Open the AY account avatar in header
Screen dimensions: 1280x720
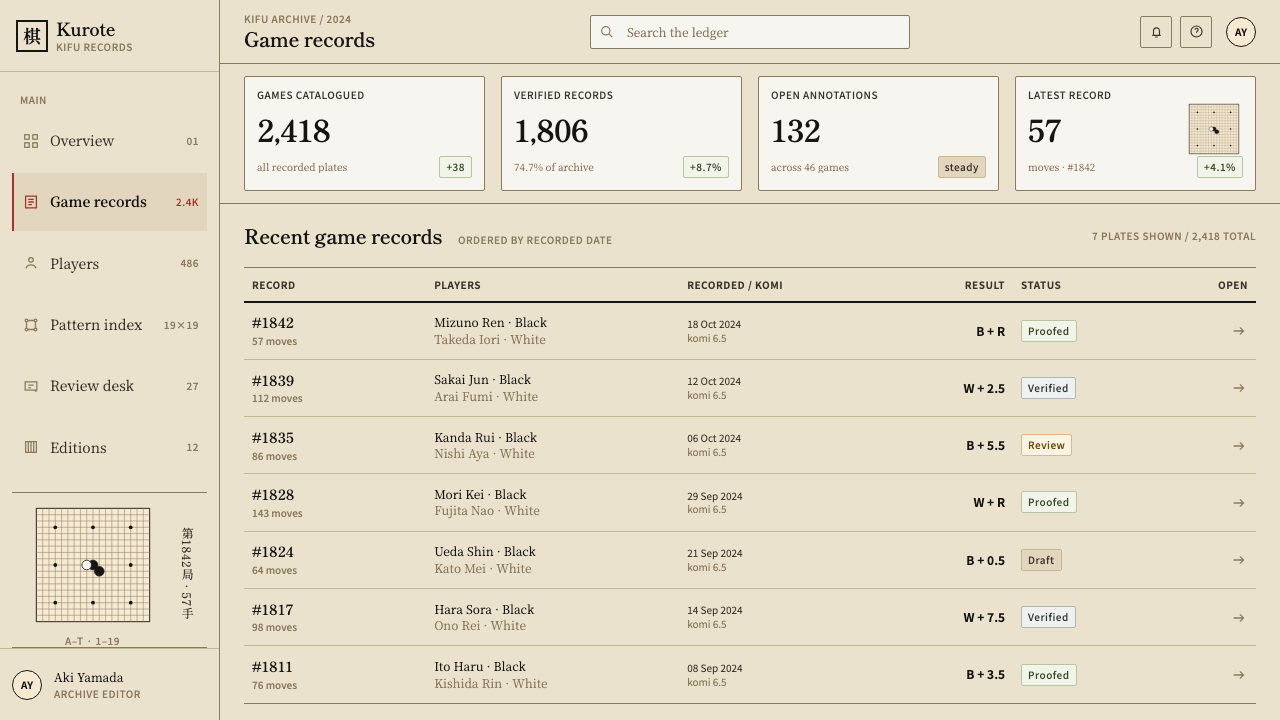pos(1241,32)
